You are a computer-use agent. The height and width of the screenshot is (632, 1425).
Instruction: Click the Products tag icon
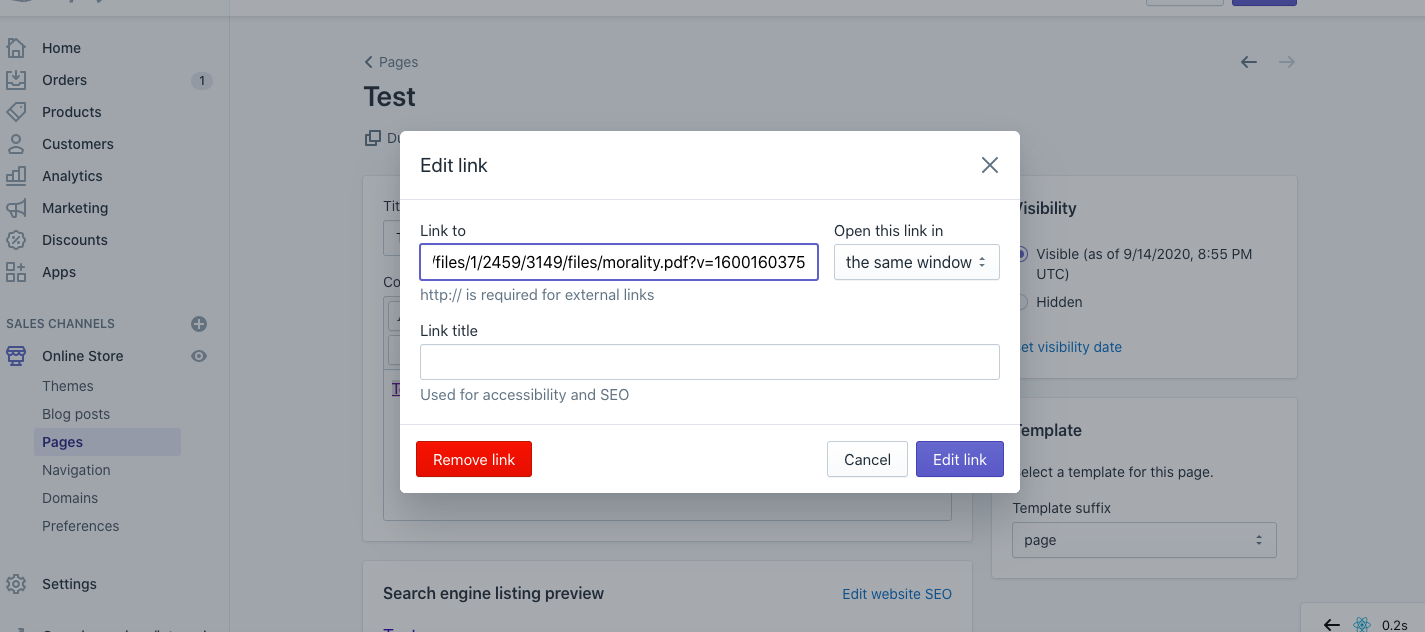click(x=16, y=112)
